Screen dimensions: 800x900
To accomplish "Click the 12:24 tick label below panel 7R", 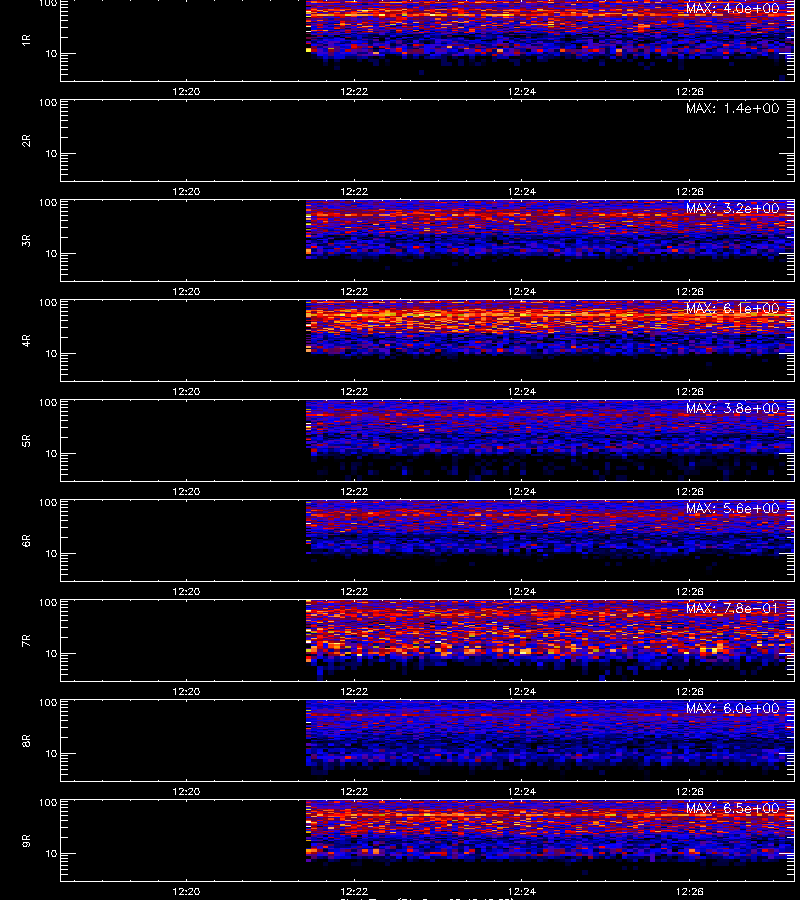I will (522, 691).
